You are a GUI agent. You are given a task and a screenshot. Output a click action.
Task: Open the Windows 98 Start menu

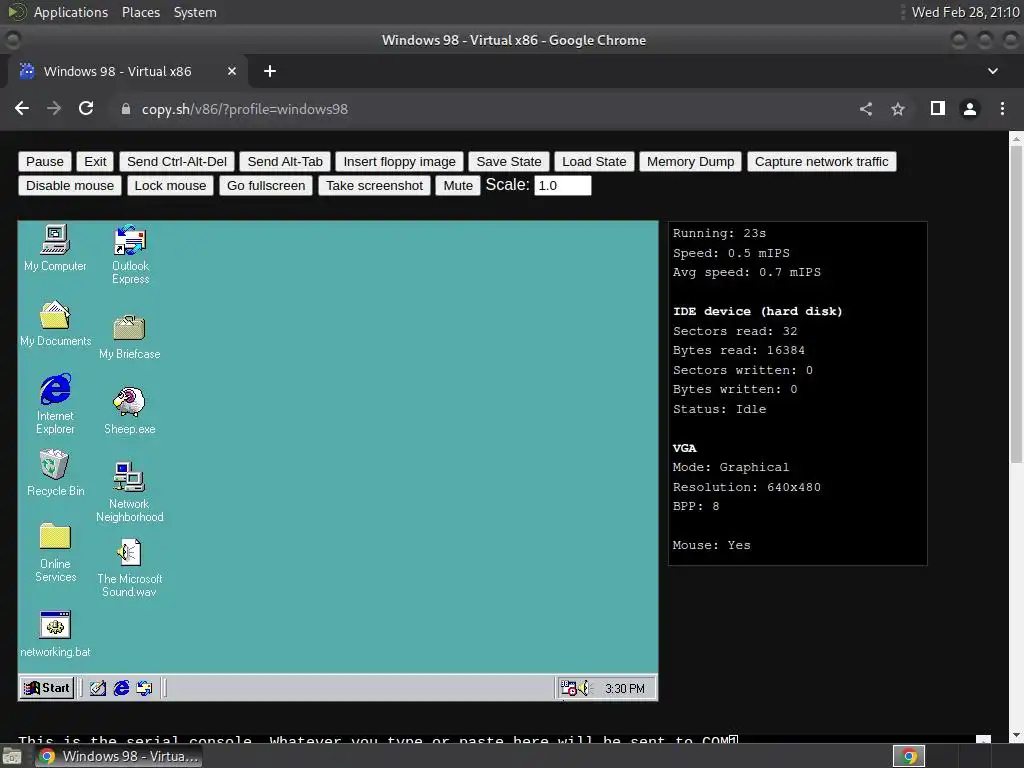(46, 688)
